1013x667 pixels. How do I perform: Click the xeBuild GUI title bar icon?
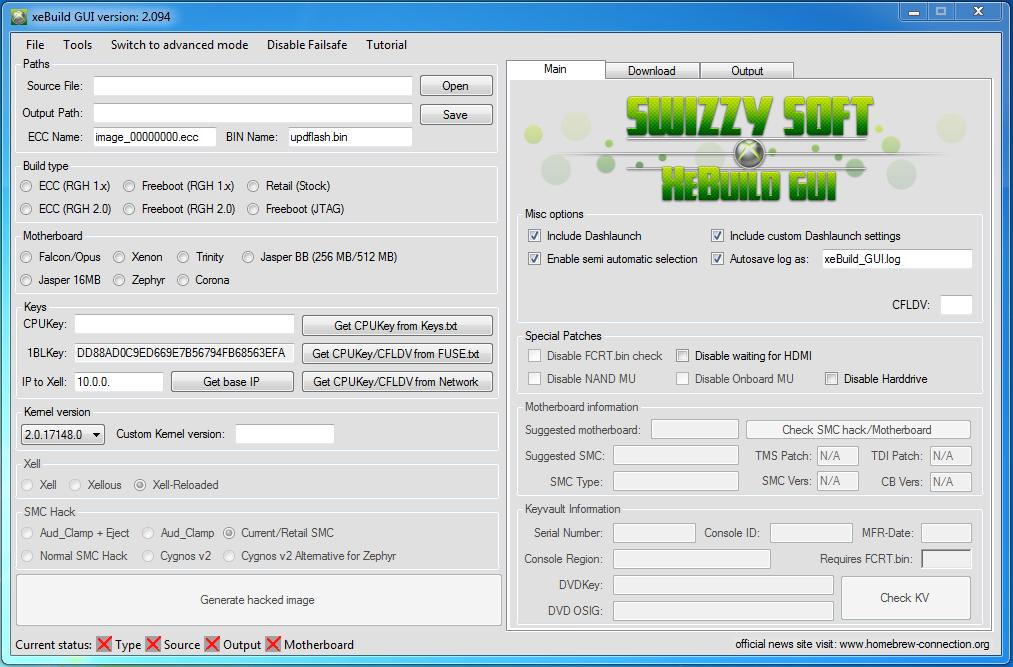[16, 15]
